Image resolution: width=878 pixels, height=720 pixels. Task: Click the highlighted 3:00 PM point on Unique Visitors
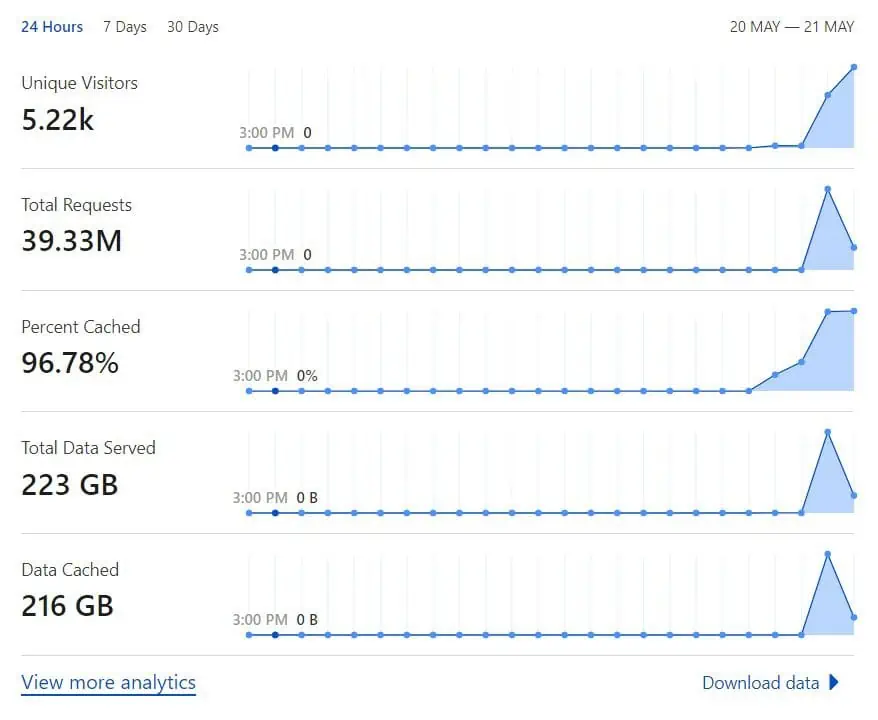pyautogui.click(x=275, y=148)
